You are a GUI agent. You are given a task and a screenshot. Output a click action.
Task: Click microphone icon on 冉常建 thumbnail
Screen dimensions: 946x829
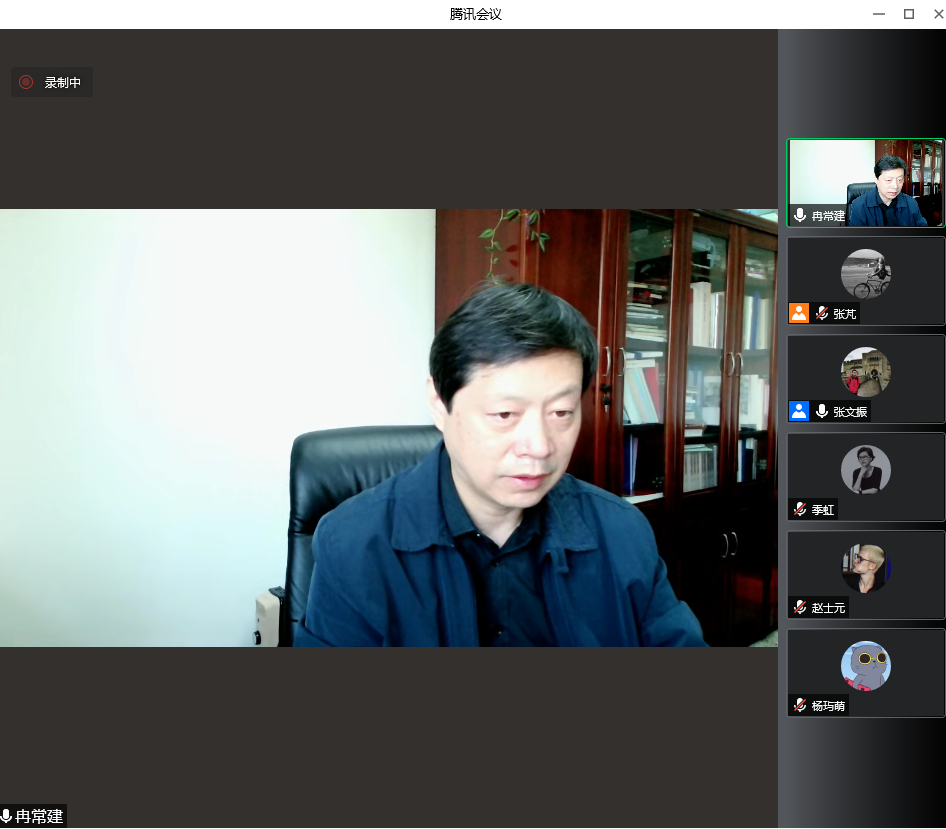pyautogui.click(x=800, y=215)
